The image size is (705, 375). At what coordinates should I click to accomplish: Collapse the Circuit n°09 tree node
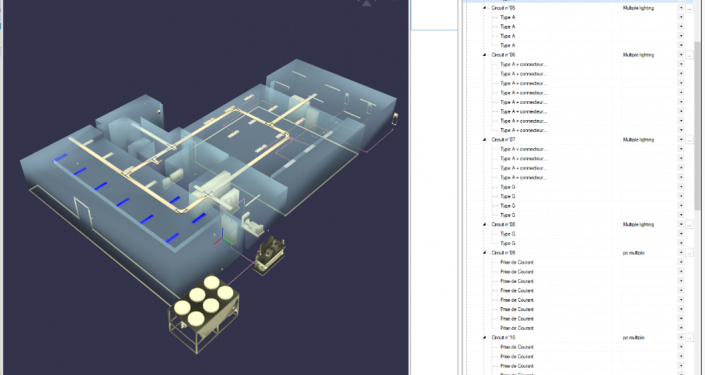[x=485, y=253]
